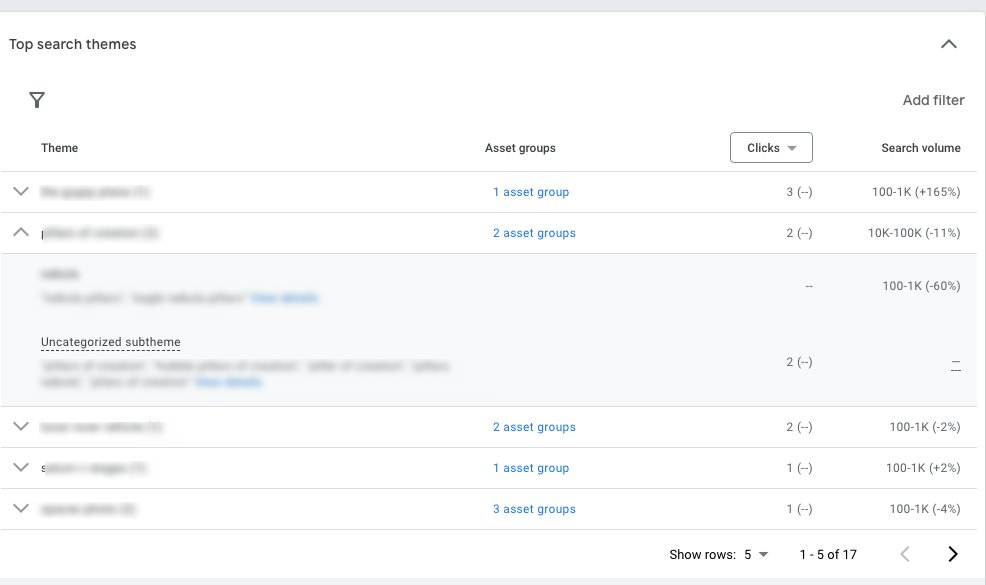Click the Theme column header
Viewport: 986px width, 585px height.
tap(60, 148)
